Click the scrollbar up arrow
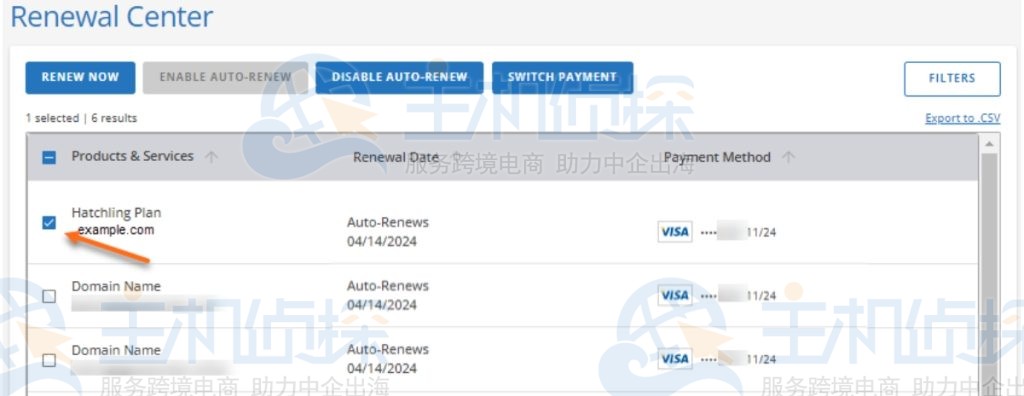Viewport: 1024px width, 396px height. (x=989, y=143)
